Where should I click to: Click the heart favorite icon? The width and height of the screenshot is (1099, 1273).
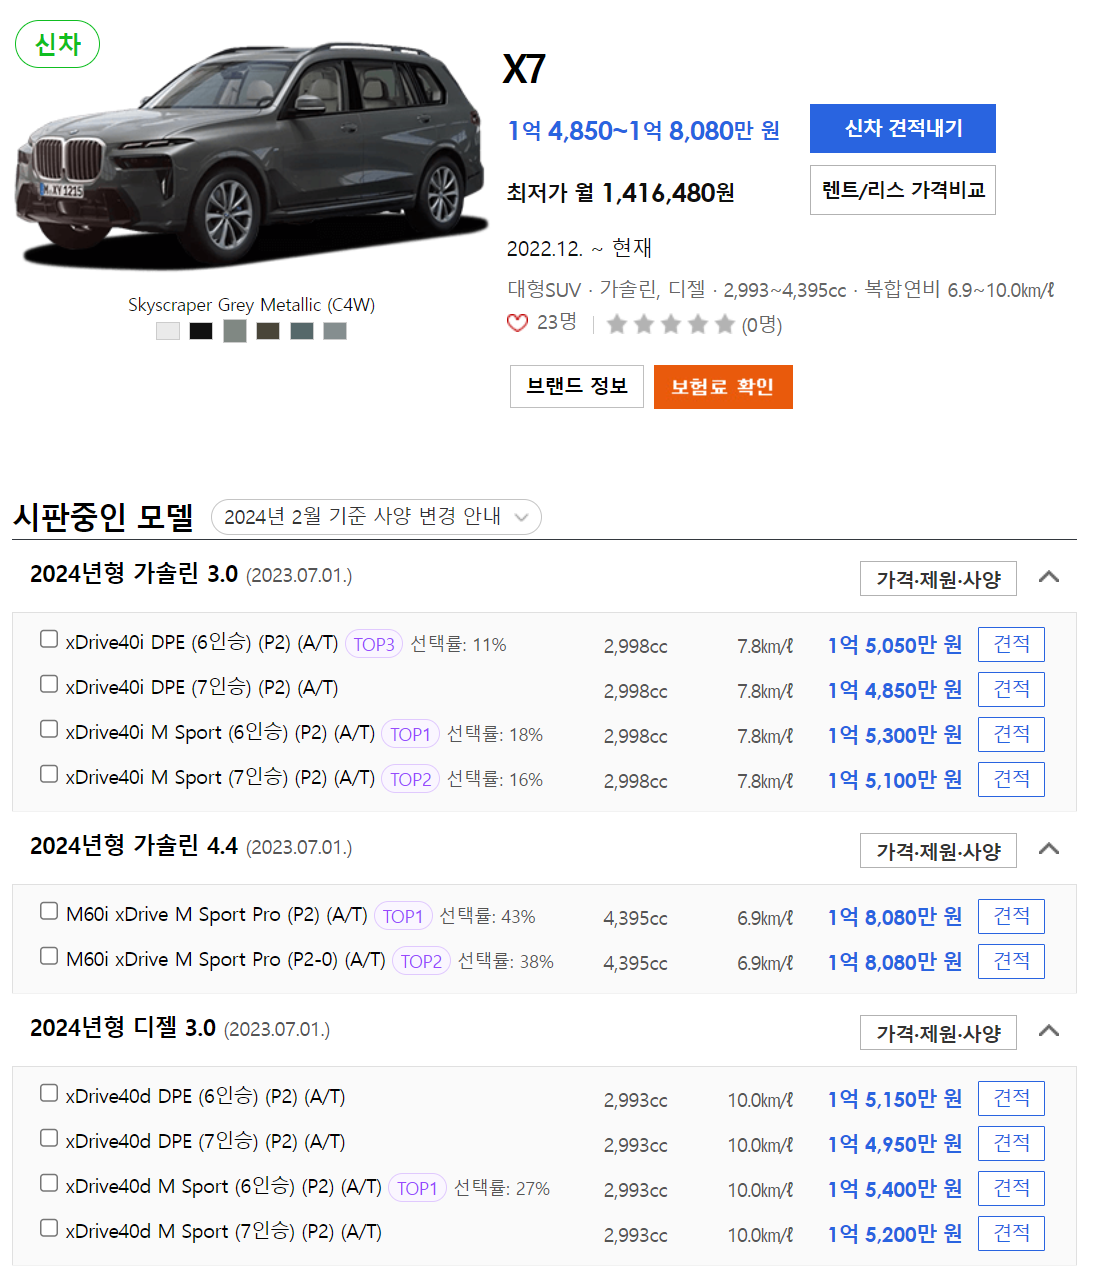517,323
